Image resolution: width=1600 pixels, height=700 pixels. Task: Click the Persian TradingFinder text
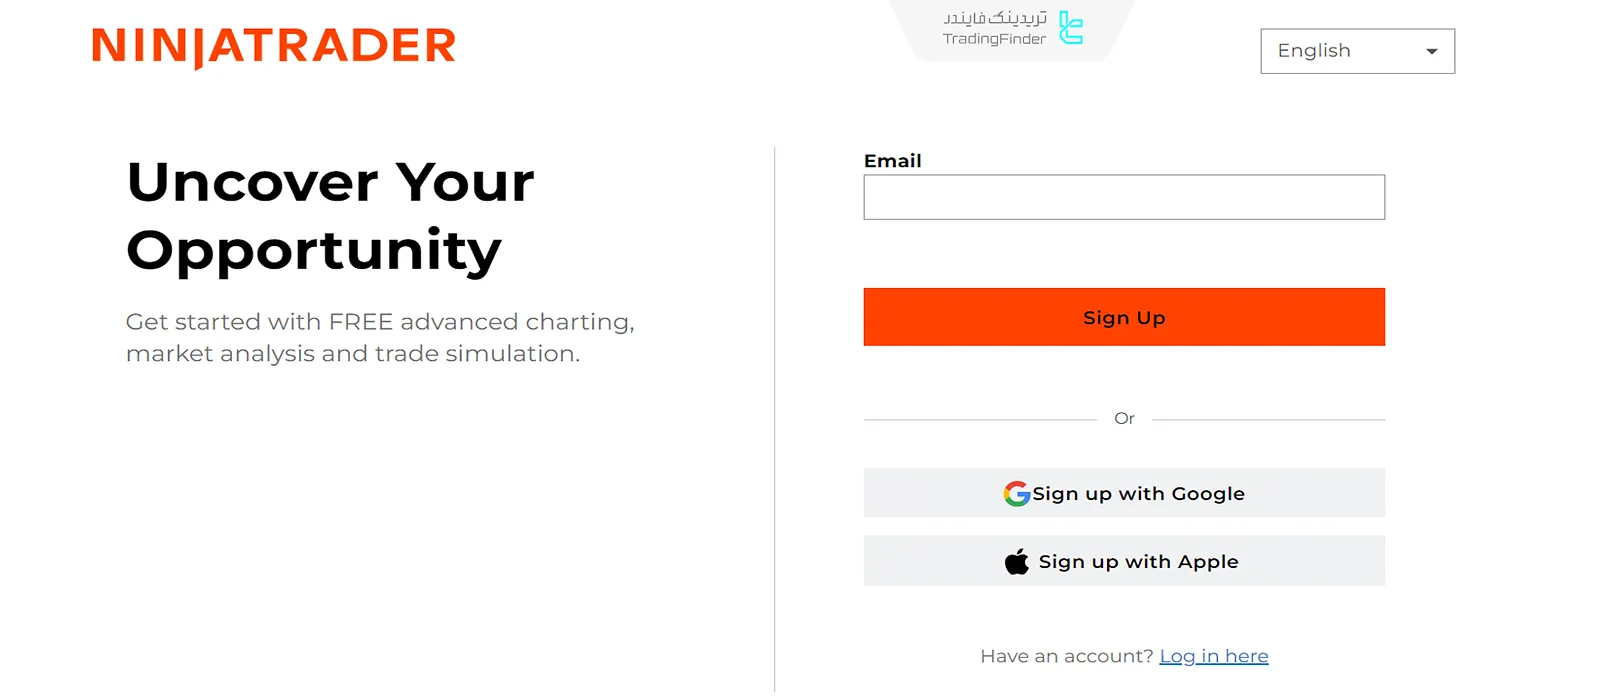click(995, 18)
